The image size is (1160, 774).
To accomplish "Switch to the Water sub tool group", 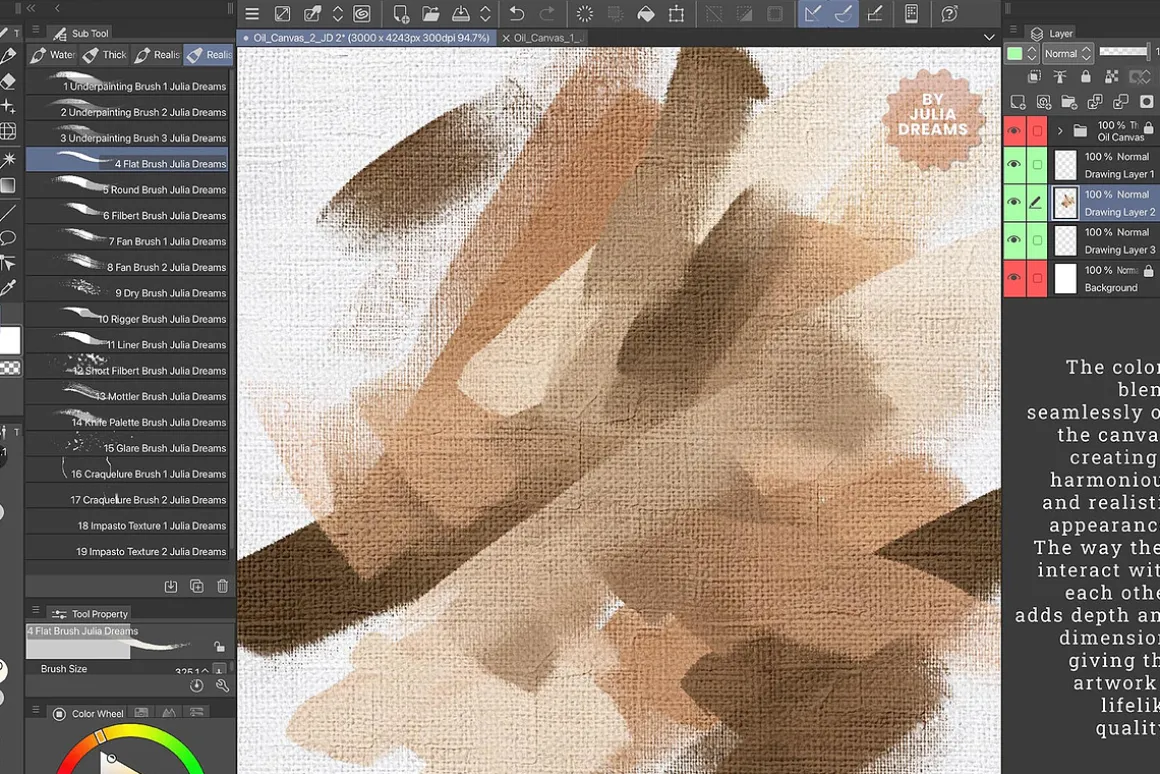I will [x=53, y=55].
